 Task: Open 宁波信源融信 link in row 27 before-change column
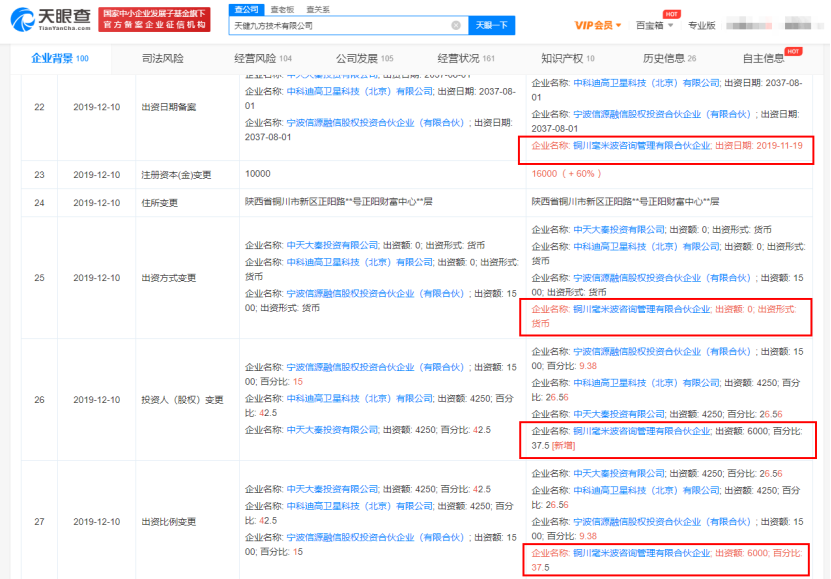click(375, 538)
